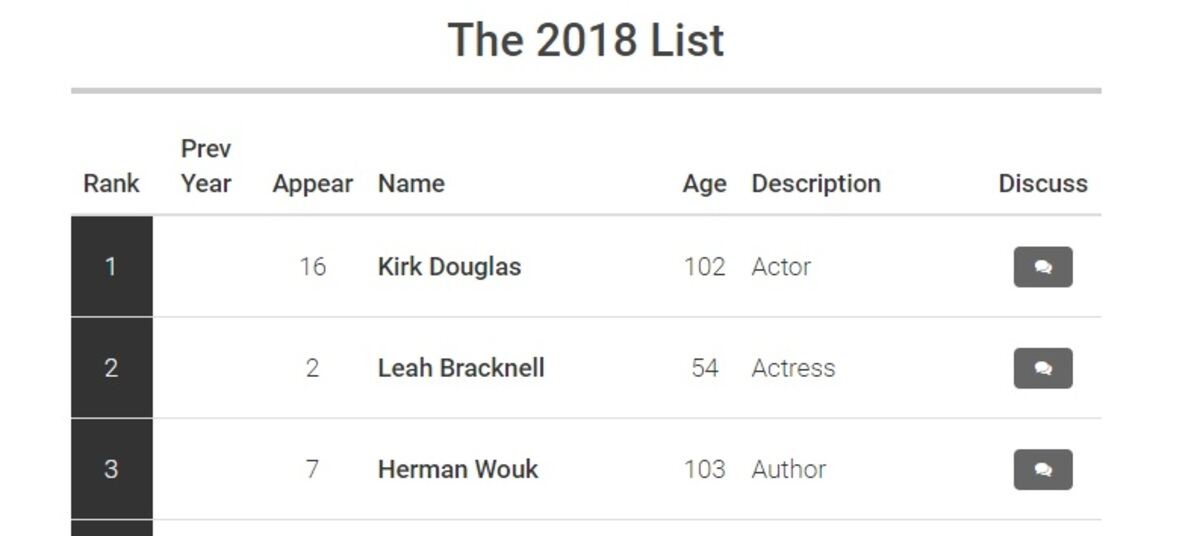Screen dimensions: 1200x536
Task: Click The 2018 List heading
Action: (x=586, y=40)
